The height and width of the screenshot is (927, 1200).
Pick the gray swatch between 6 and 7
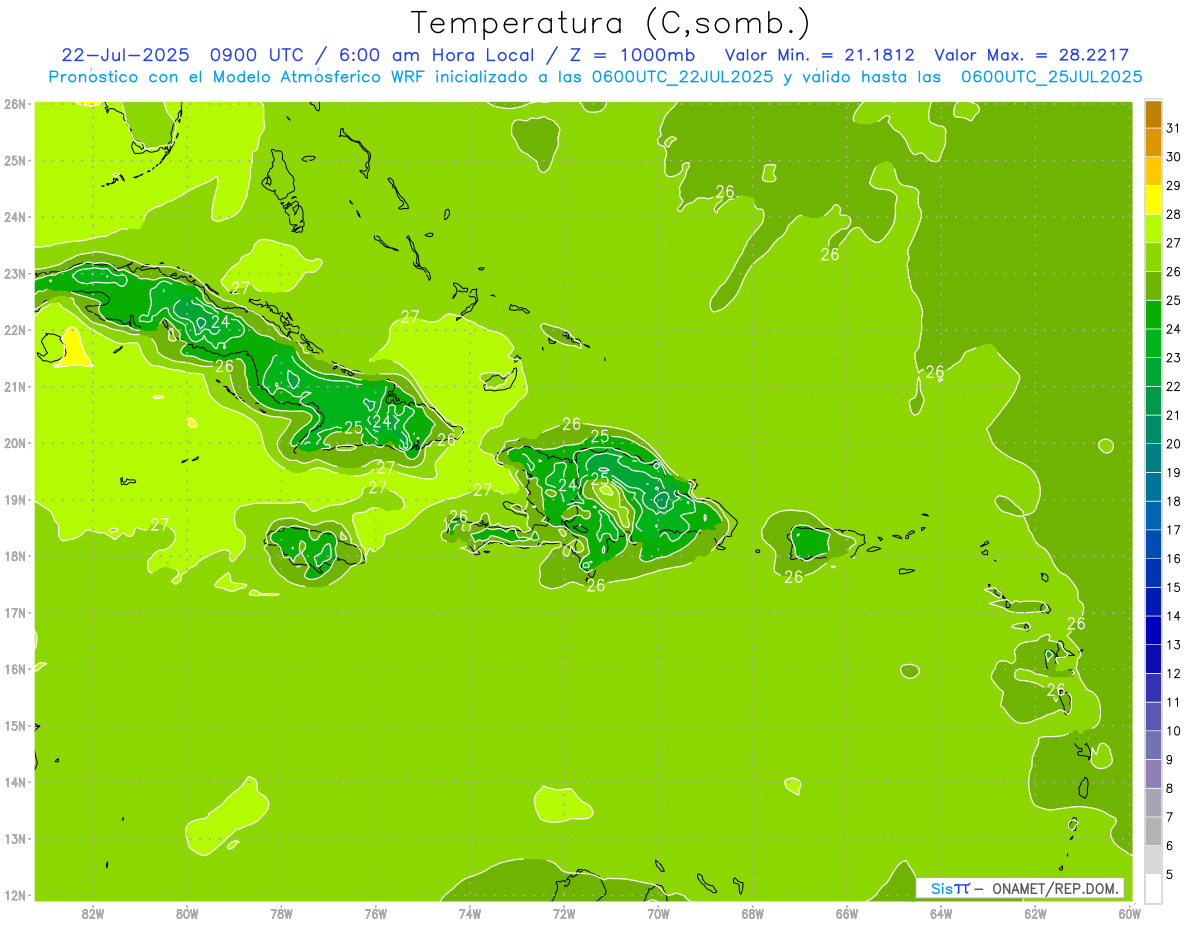[x=1153, y=831]
